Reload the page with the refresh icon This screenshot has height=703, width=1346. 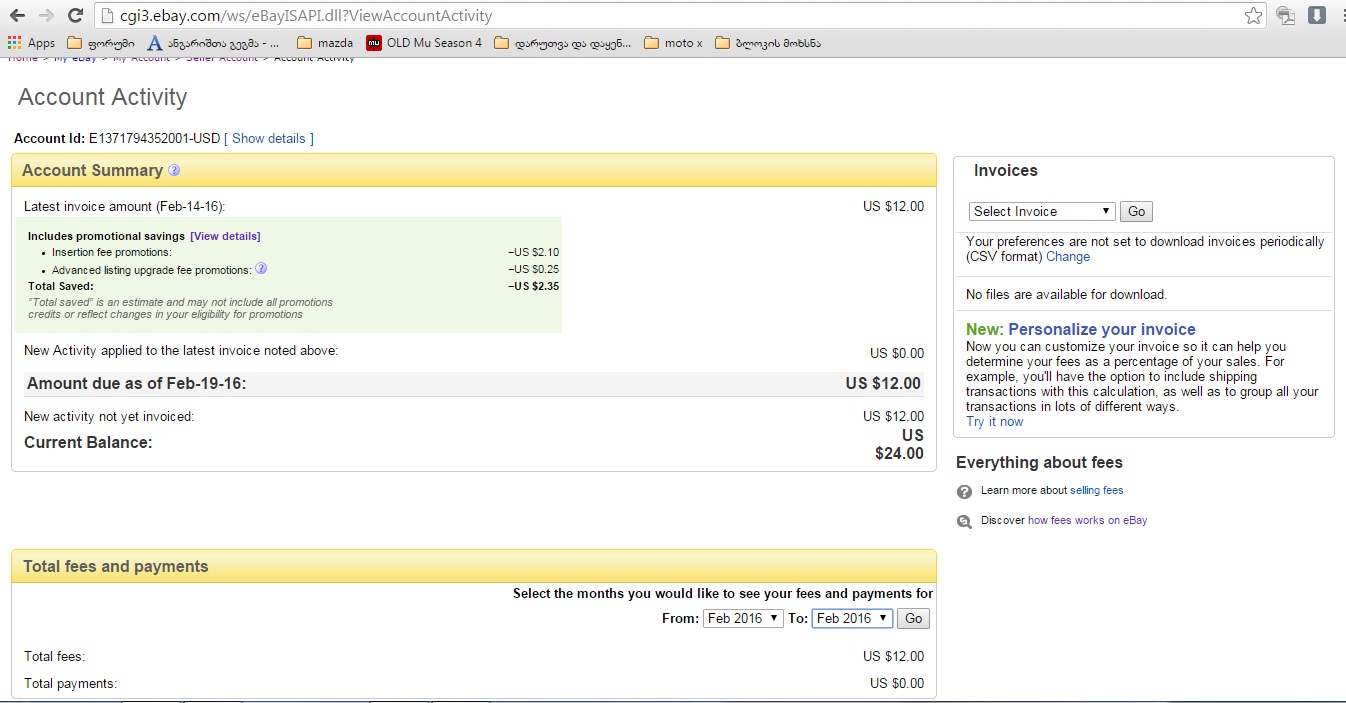(x=75, y=16)
